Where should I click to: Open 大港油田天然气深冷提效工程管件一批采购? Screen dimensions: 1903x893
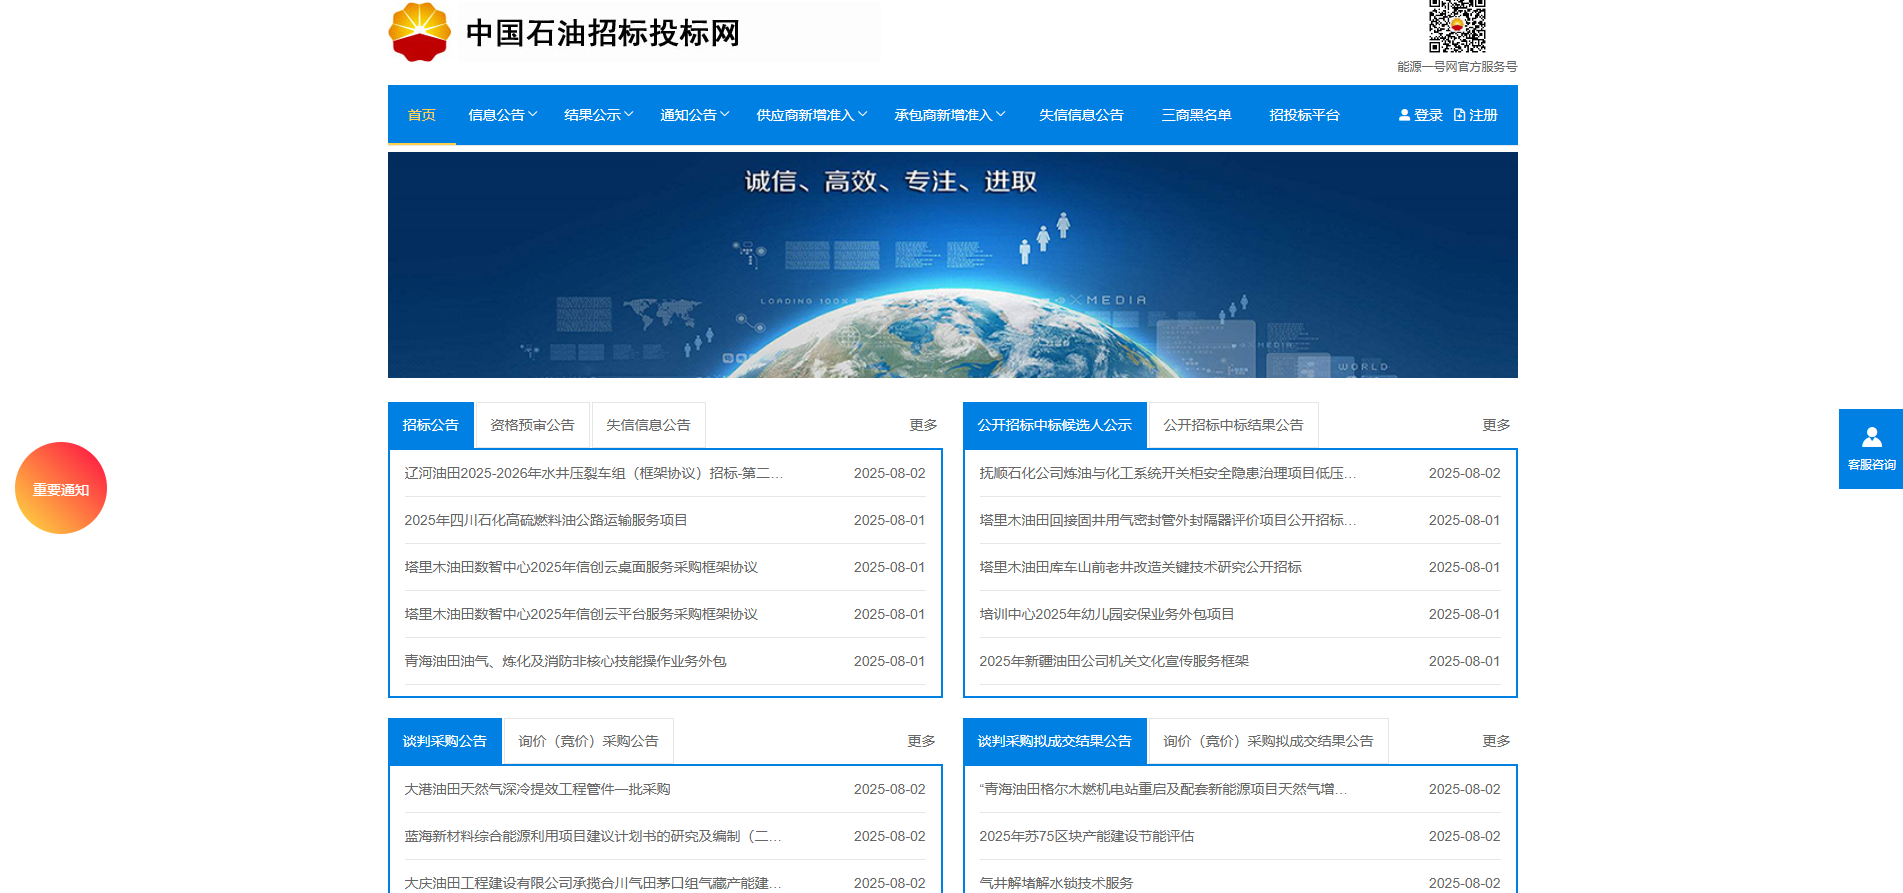click(x=537, y=789)
